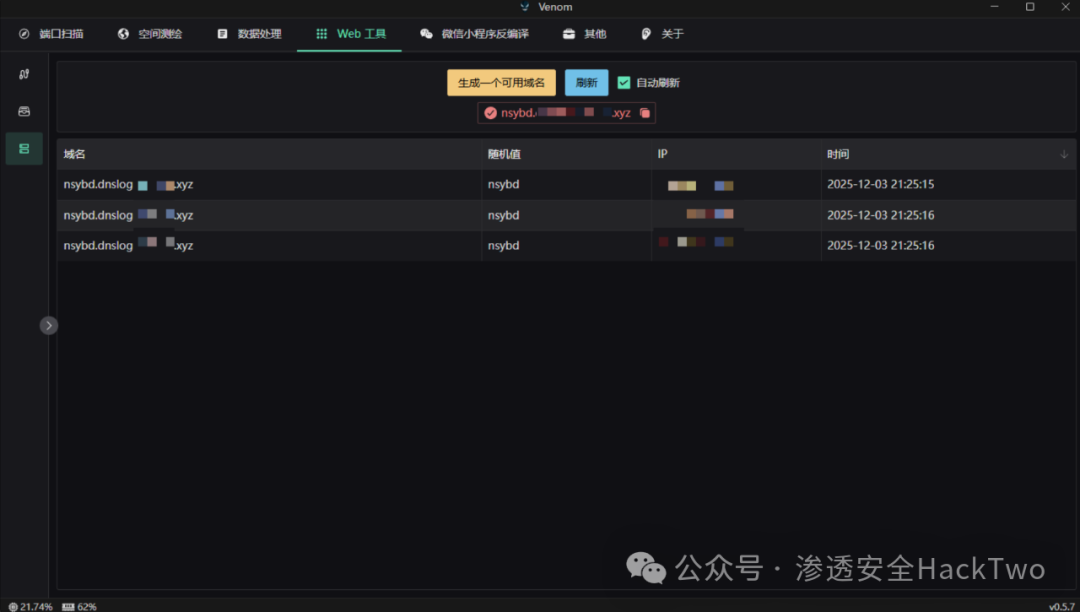Click a redacted IP color block in the first row
Image resolution: width=1080 pixels, height=612 pixels.
tap(682, 184)
